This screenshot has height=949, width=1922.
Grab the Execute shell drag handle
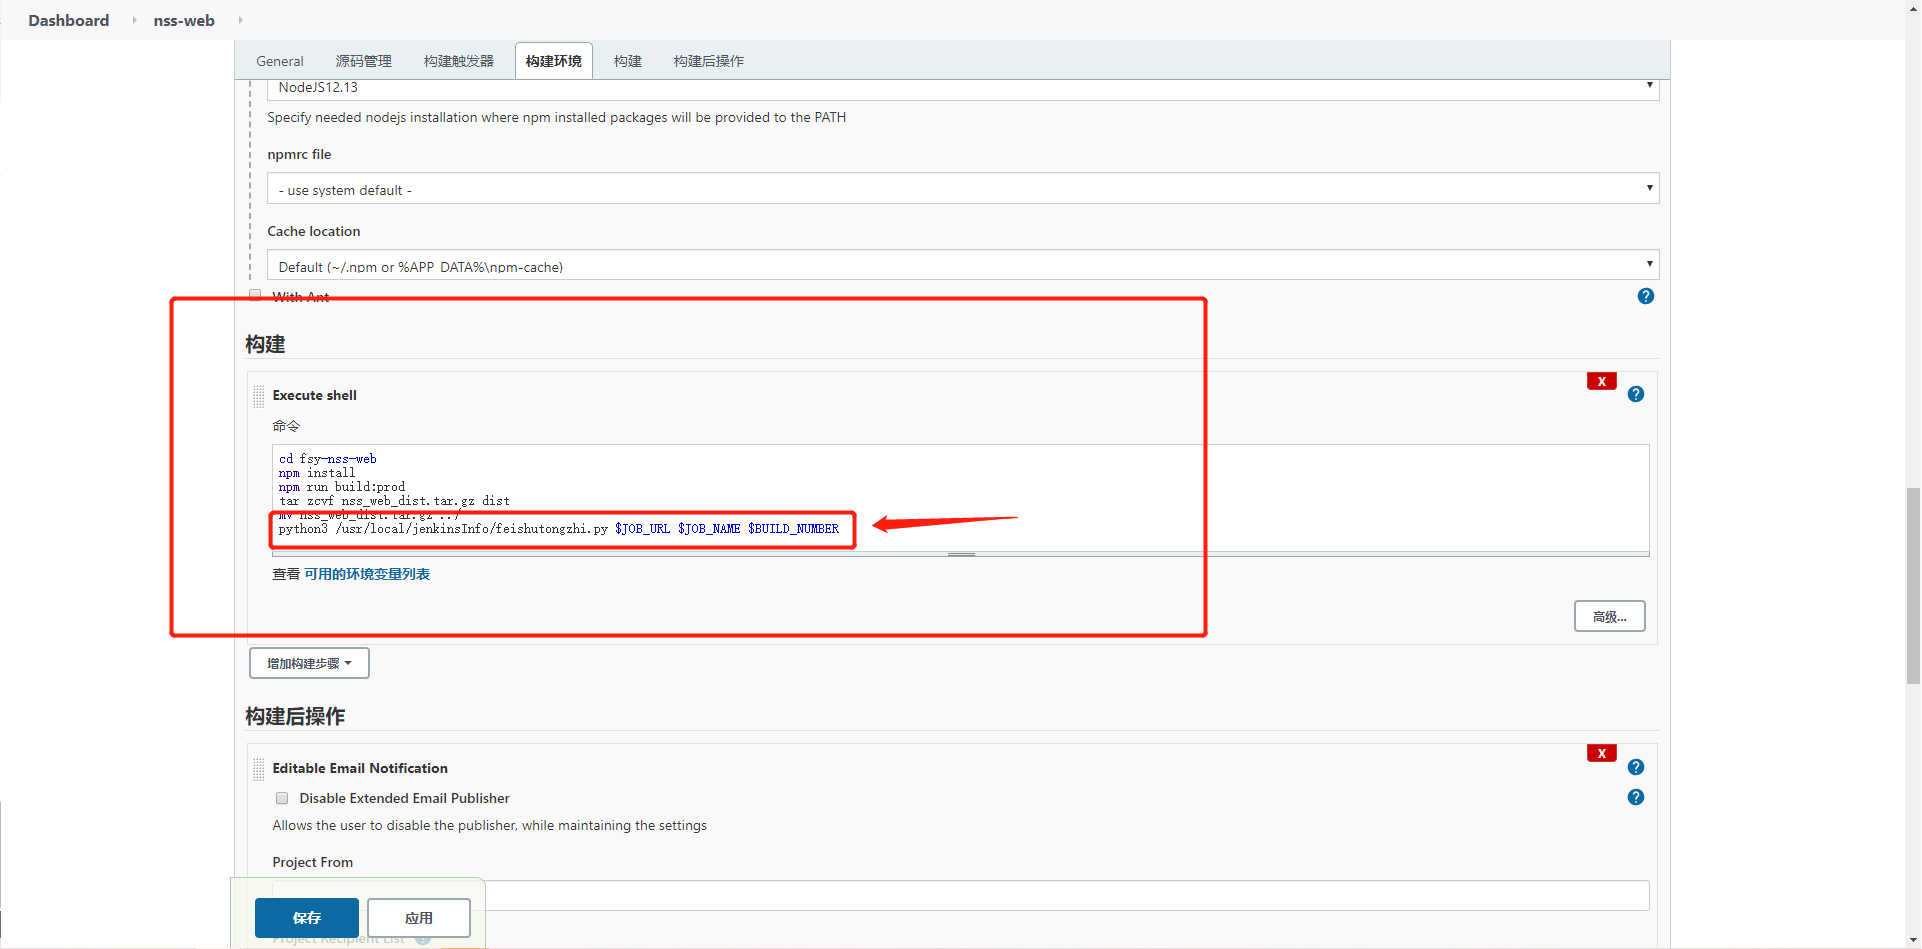point(259,396)
